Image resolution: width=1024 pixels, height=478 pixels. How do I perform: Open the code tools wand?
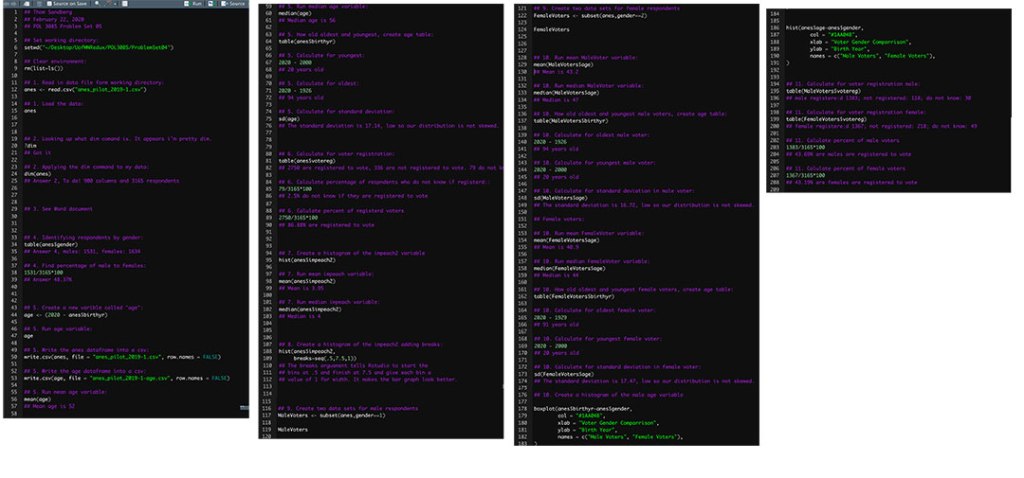point(108,3)
